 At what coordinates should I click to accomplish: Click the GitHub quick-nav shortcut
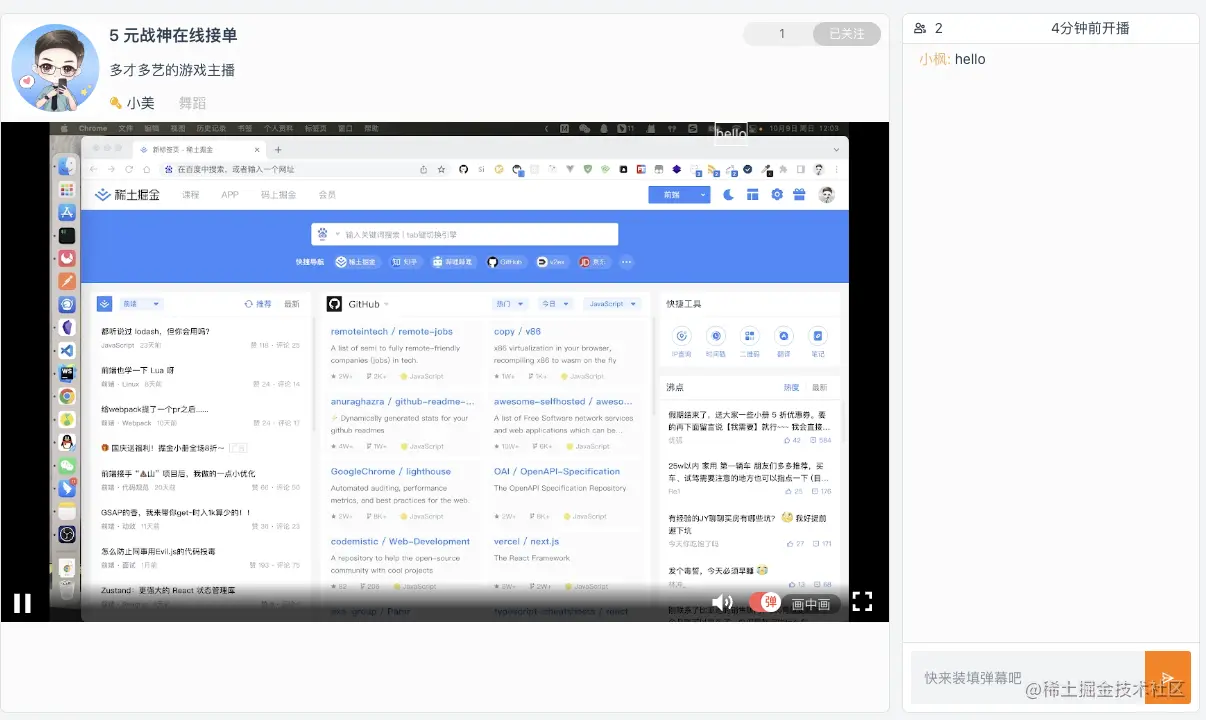coord(505,262)
